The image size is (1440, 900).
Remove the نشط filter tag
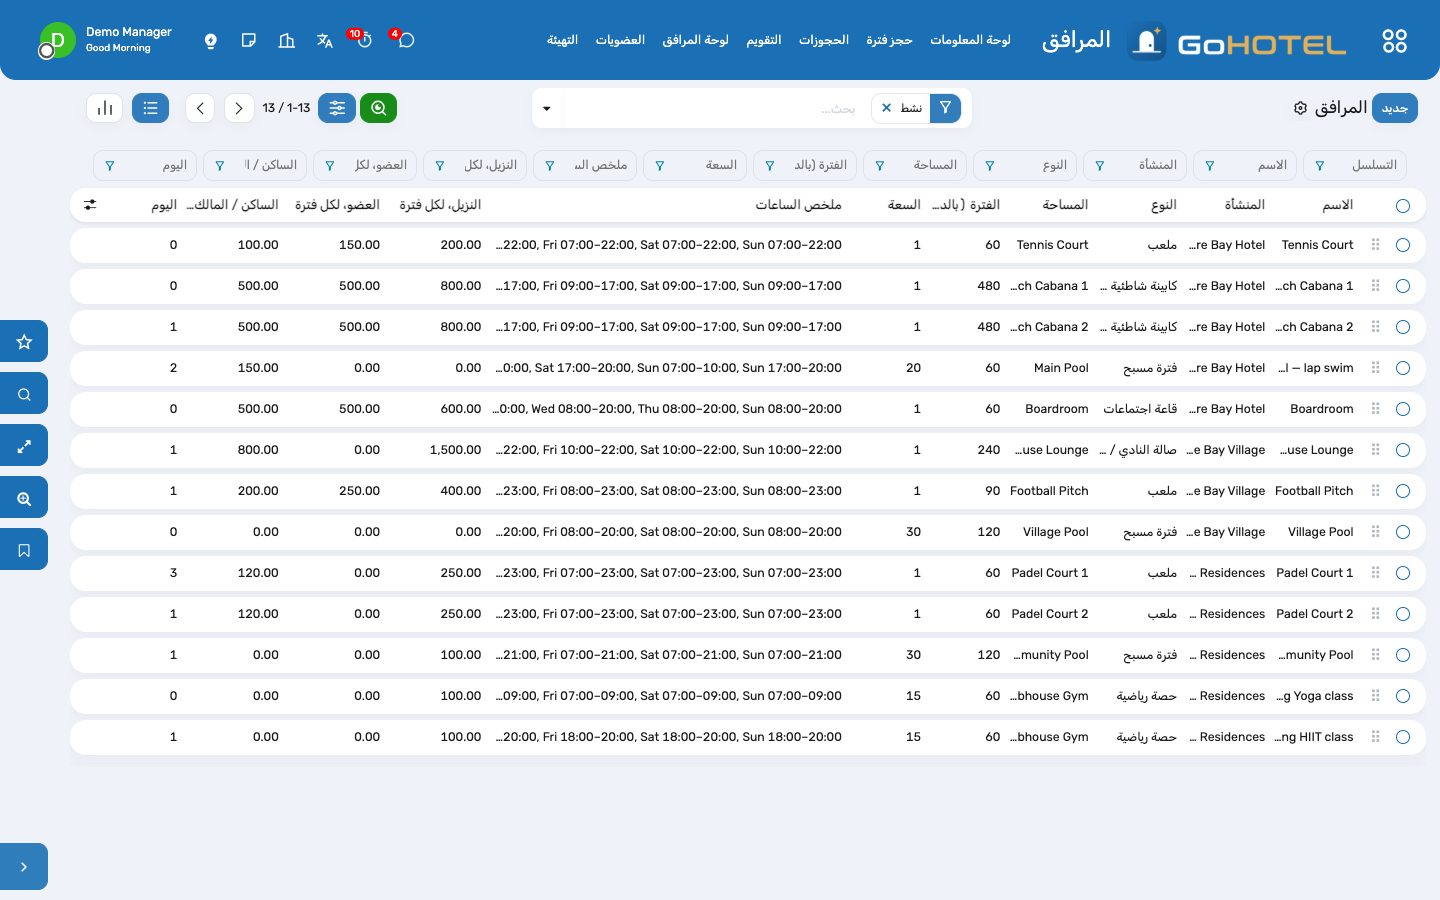tap(886, 108)
